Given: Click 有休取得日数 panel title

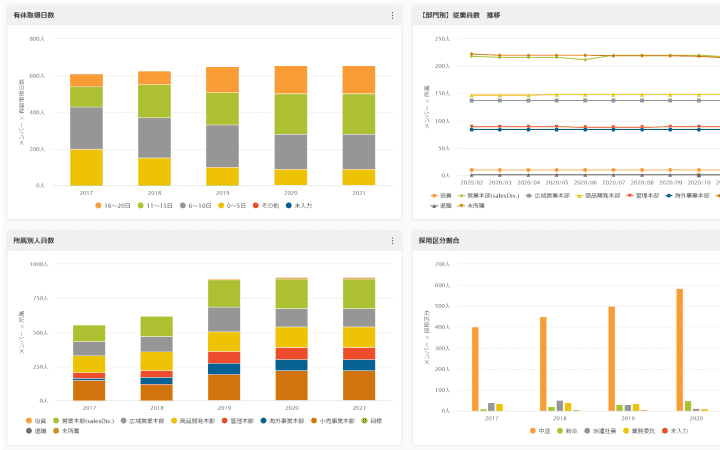Looking at the screenshot, I should tap(34, 15).
